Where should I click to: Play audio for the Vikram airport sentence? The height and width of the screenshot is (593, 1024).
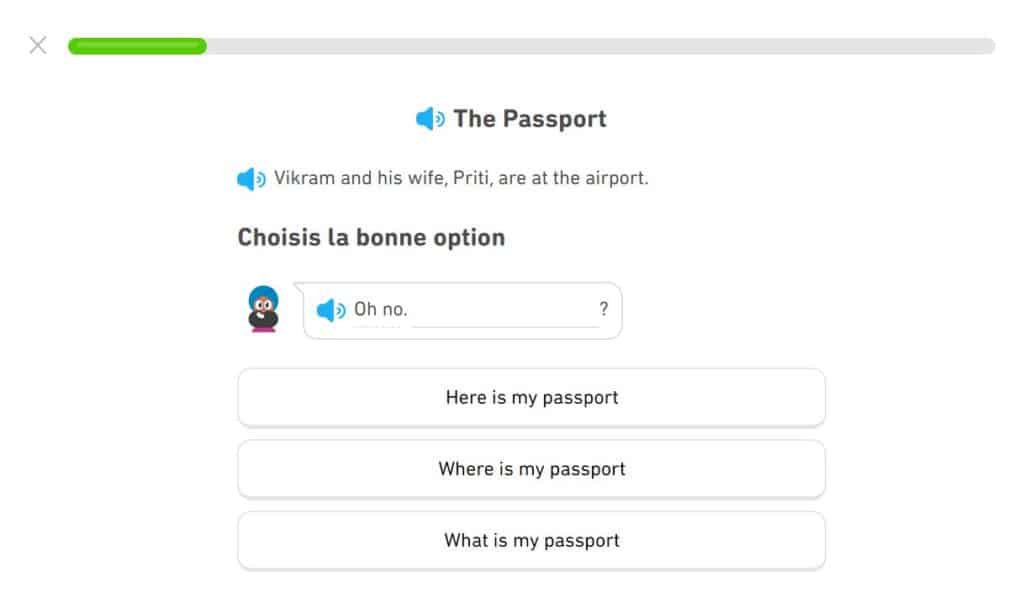[251, 179]
